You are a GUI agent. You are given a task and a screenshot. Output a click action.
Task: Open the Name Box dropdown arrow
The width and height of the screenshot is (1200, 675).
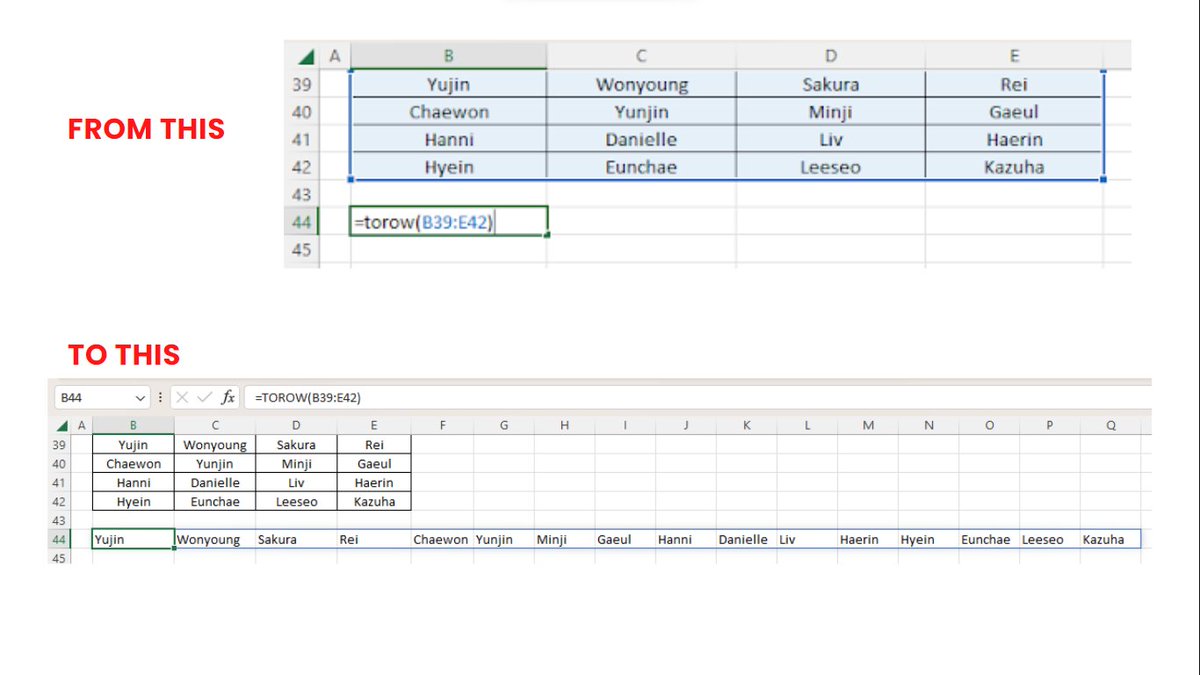click(x=138, y=397)
